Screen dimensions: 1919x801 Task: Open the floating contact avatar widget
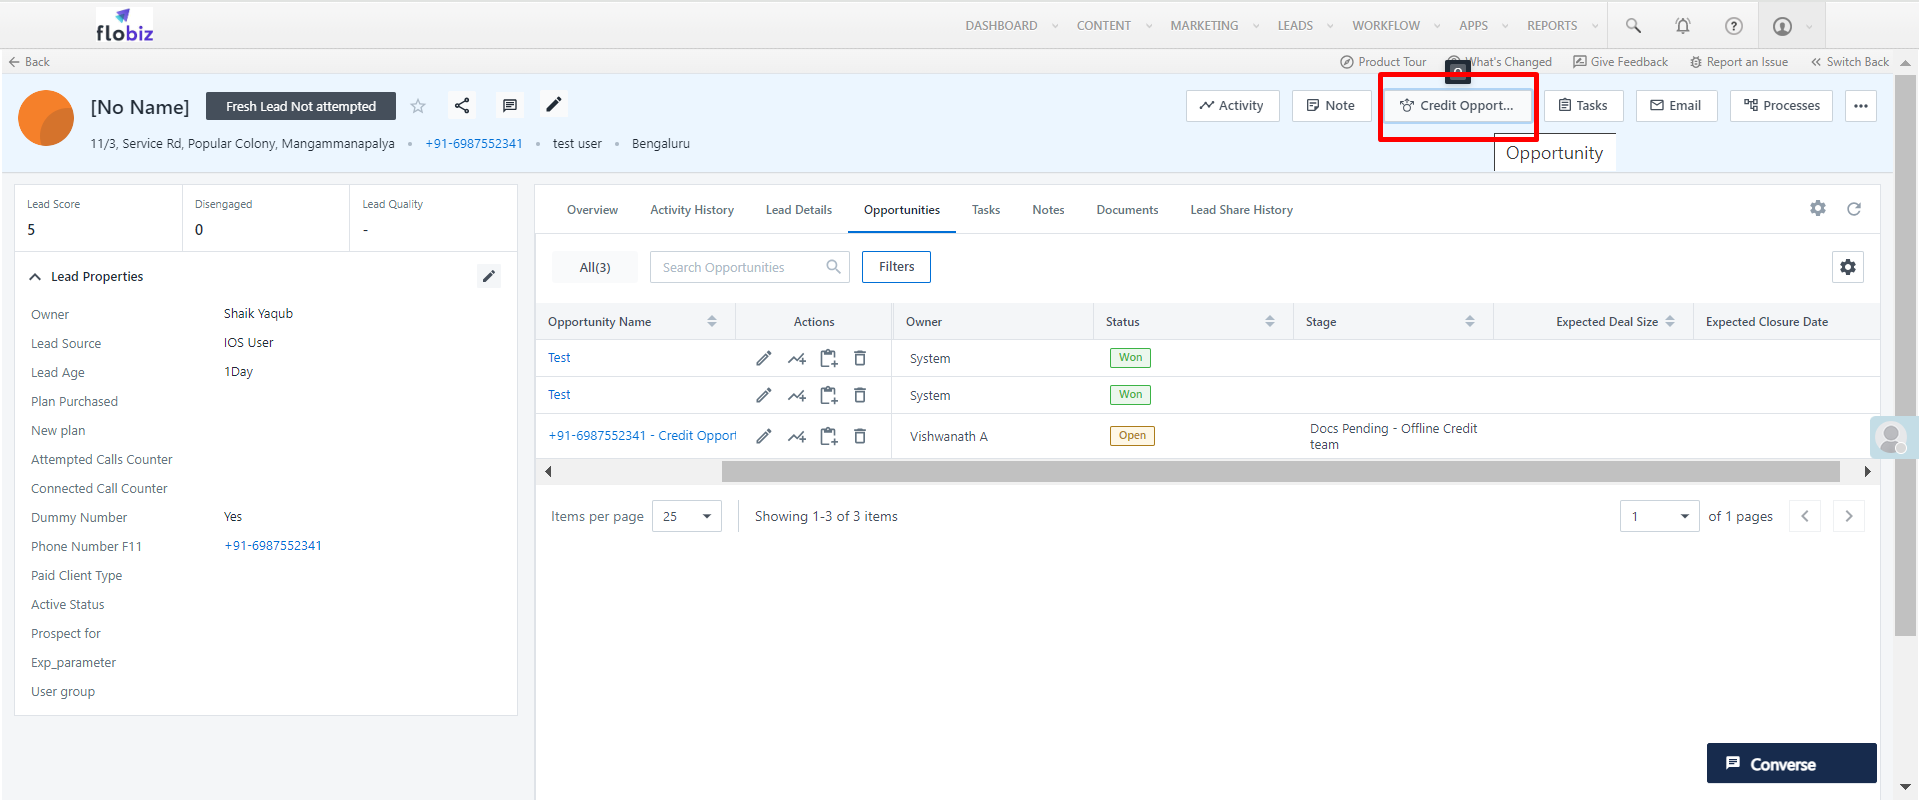(1892, 437)
